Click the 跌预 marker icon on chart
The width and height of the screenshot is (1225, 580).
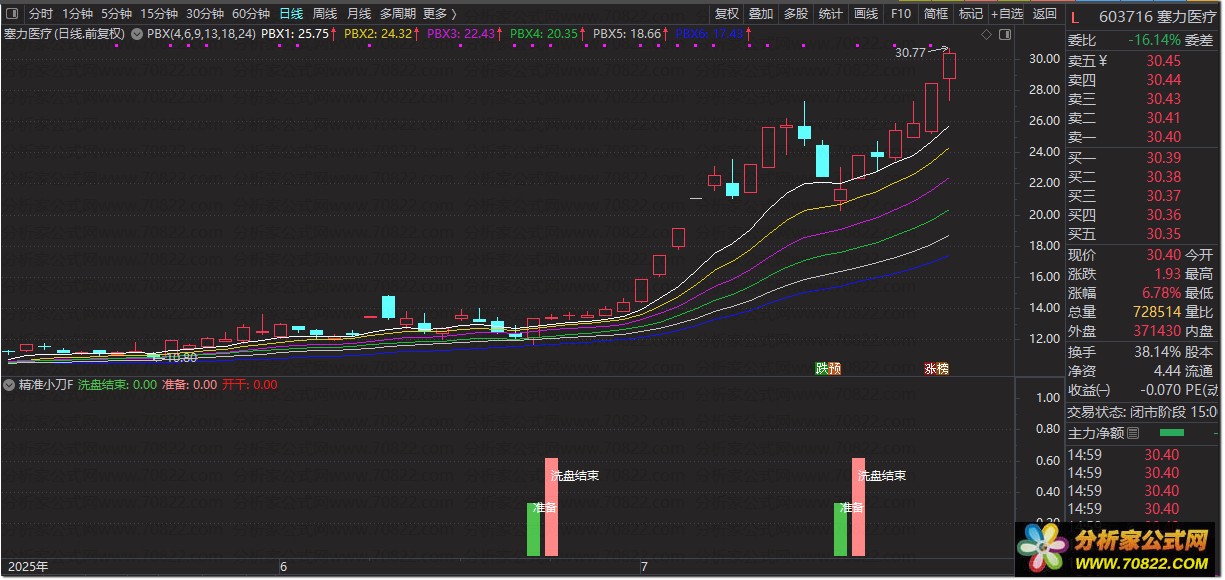pyautogui.click(x=827, y=369)
